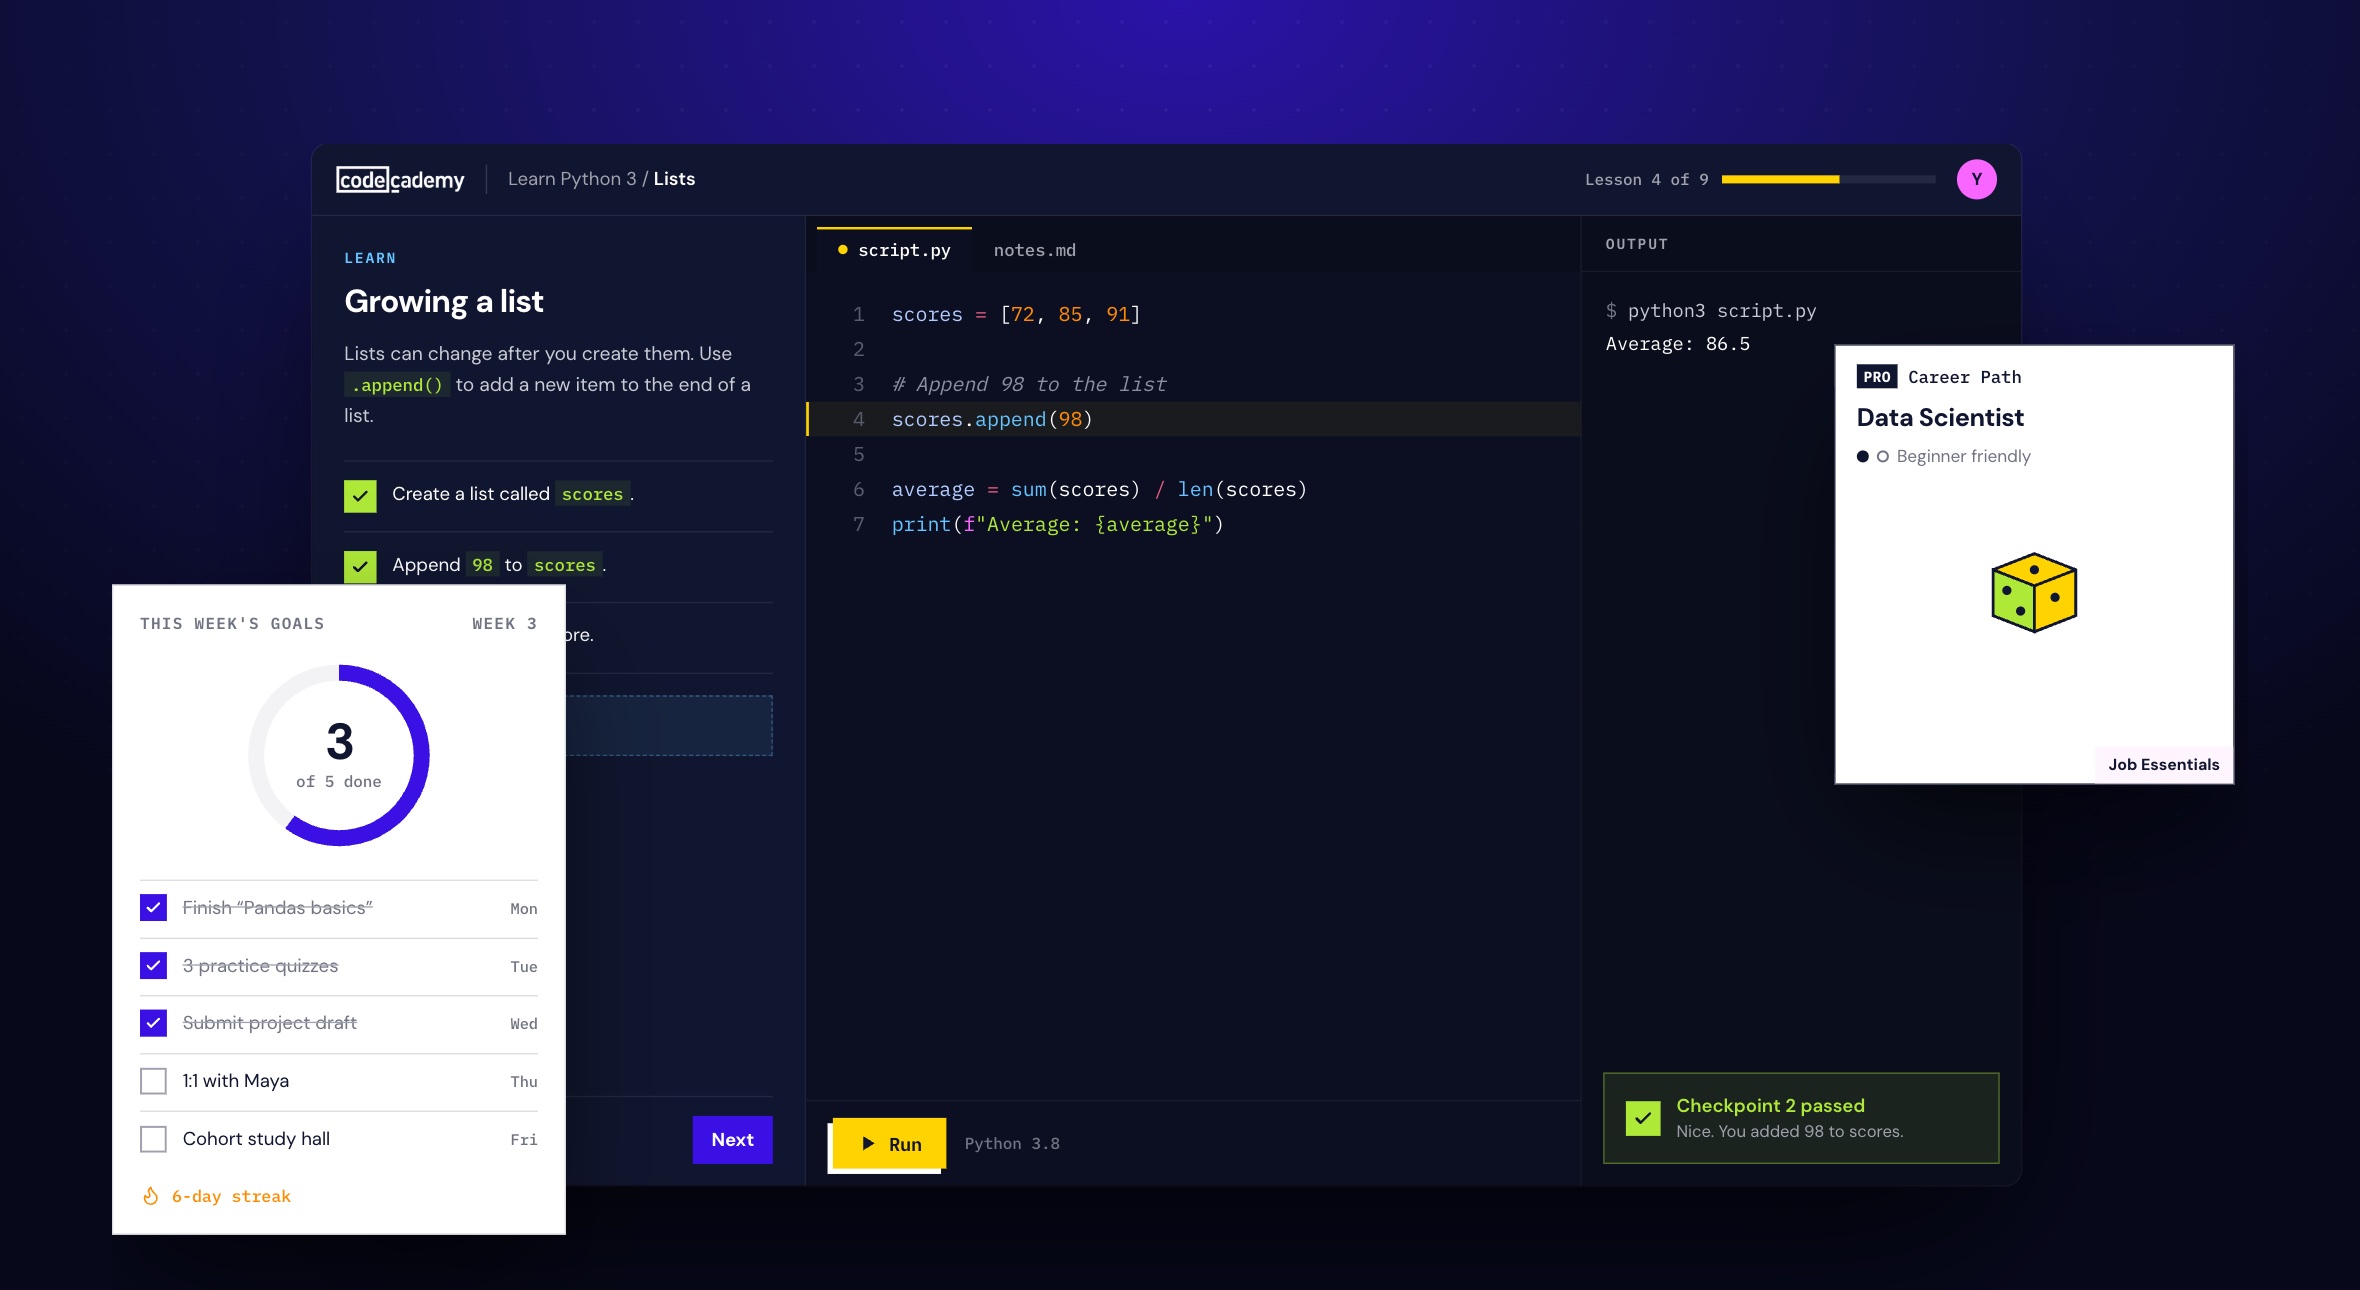This screenshot has height=1290, width=2360.
Task: Click the Codecademy logo
Action: pos(400,179)
